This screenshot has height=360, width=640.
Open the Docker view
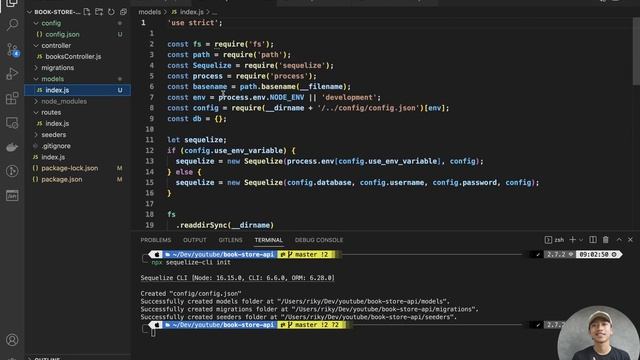click(x=12, y=147)
